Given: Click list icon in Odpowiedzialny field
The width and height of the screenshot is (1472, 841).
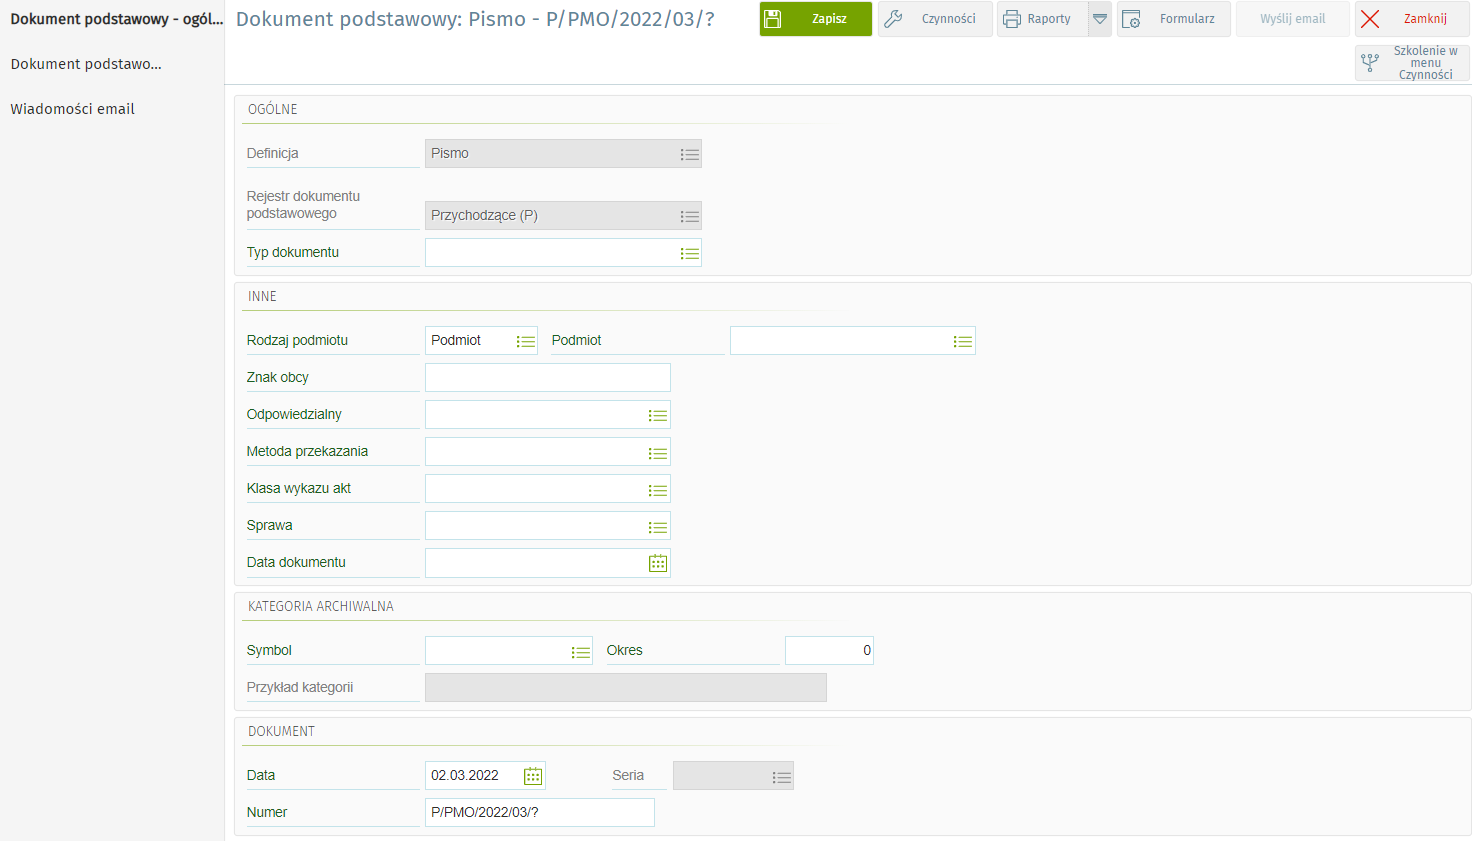Looking at the screenshot, I should [657, 415].
